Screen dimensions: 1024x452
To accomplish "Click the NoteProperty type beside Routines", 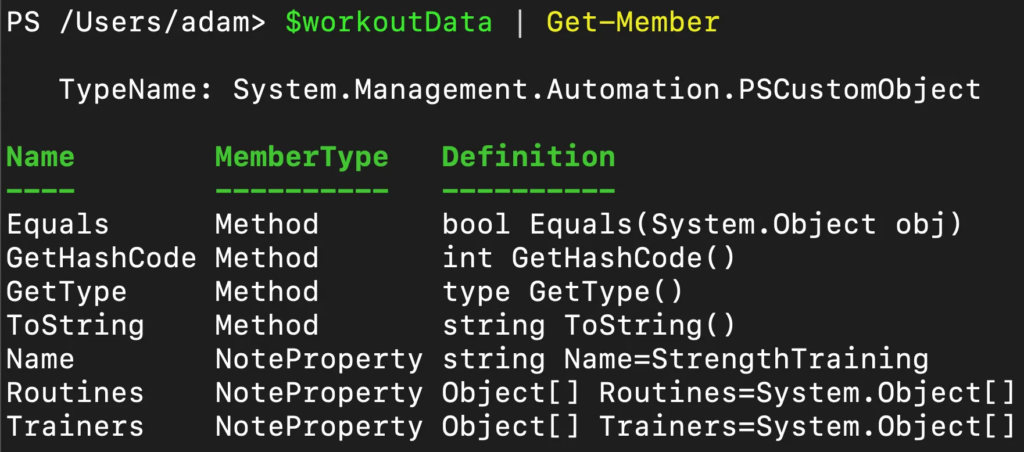I will coord(319,393).
